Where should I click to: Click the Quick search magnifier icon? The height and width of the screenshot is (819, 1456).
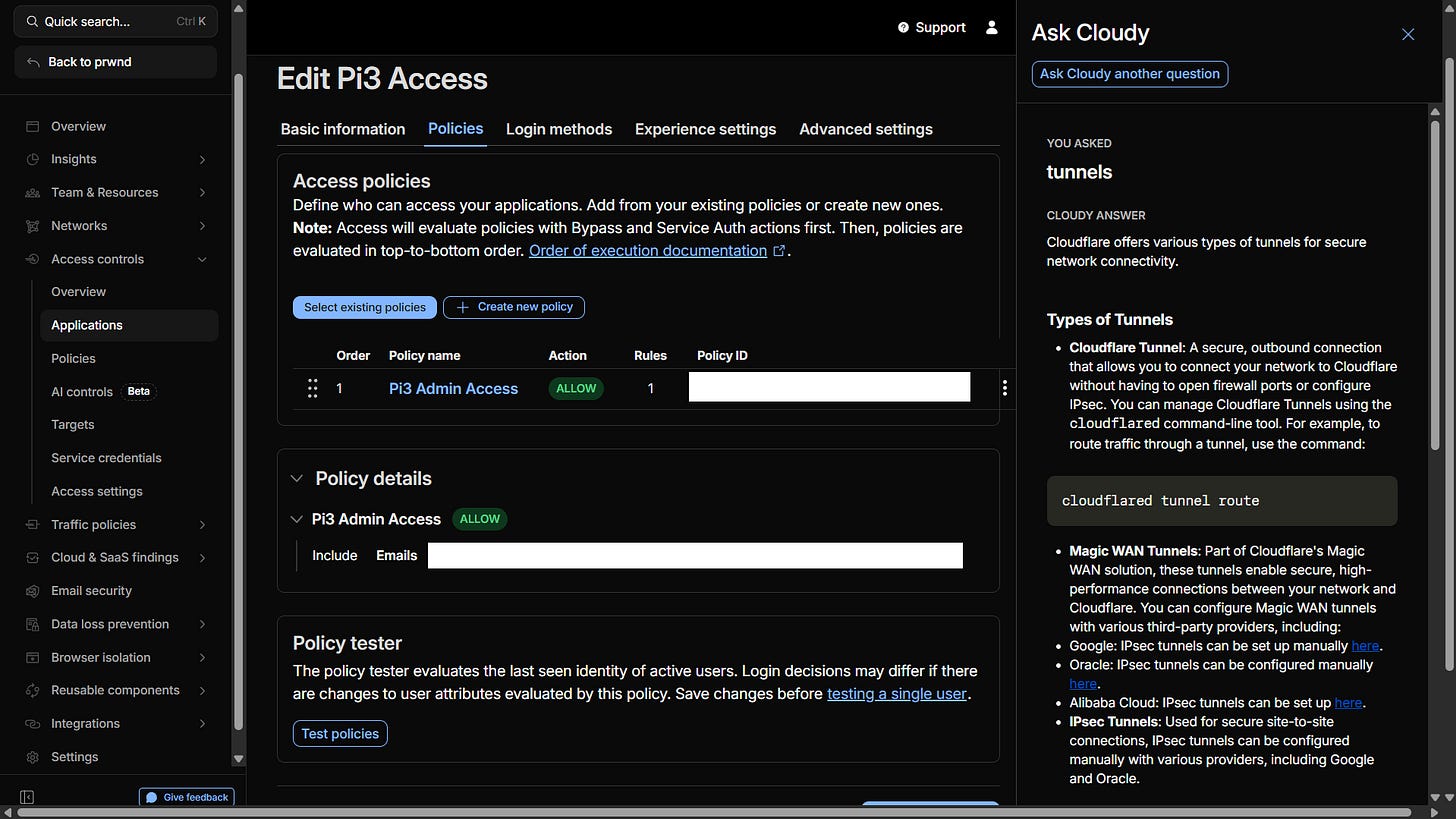click(33, 21)
